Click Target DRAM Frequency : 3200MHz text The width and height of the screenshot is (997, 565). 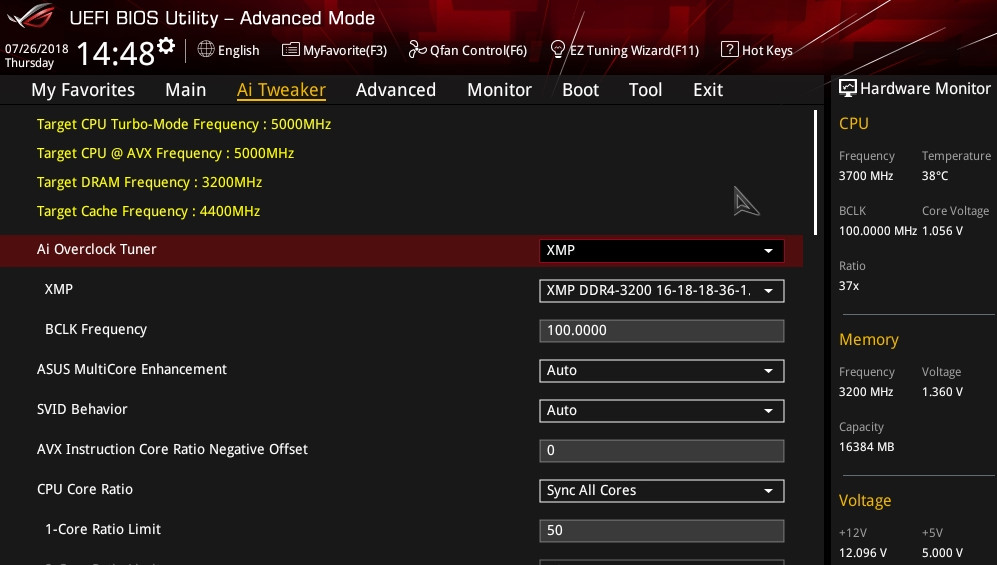[149, 182]
